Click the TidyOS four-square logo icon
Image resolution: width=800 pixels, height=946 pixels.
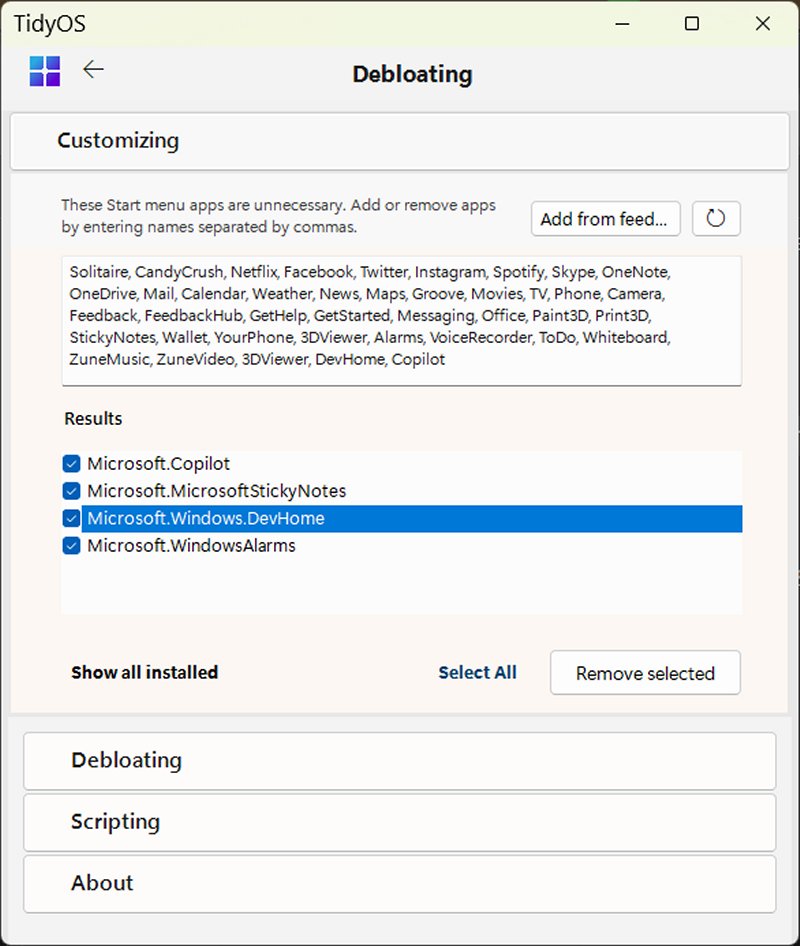(x=45, y=71)
